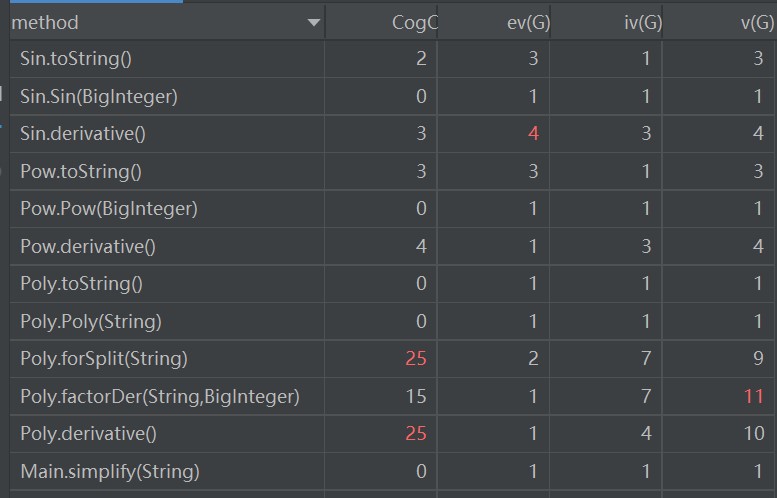777x498 pixels.
Task: Select the Poly.toString() method
Action: pyautogui.click(x=82, y=284)
